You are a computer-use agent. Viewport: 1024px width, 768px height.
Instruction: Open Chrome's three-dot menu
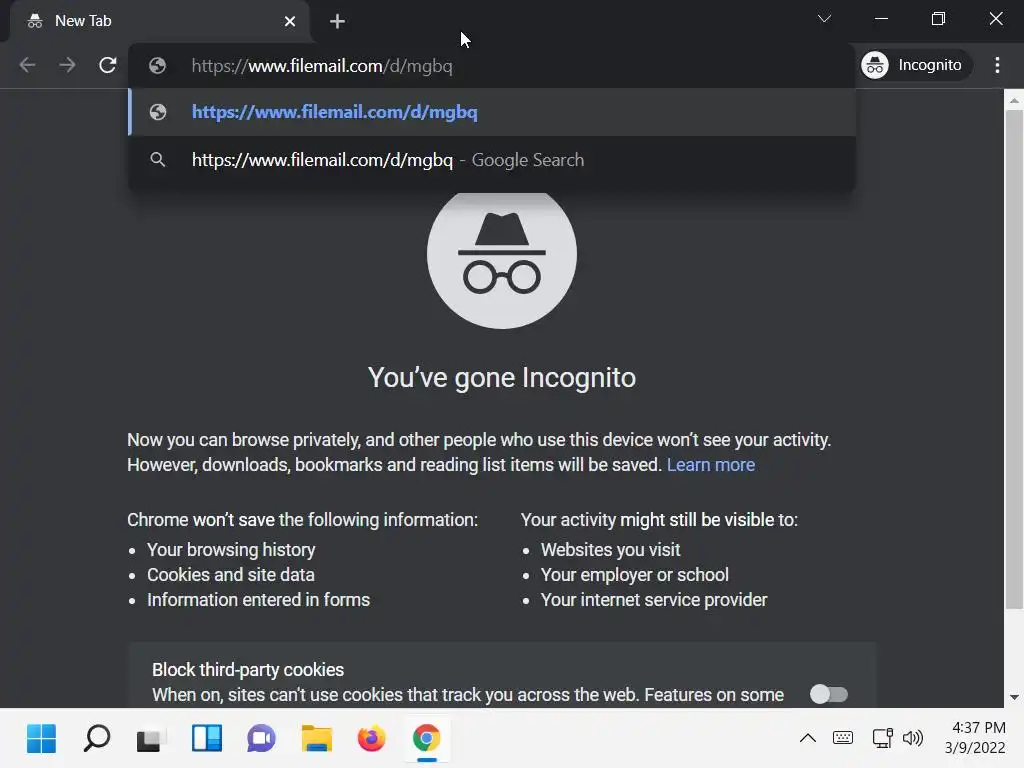coord(997,65)
